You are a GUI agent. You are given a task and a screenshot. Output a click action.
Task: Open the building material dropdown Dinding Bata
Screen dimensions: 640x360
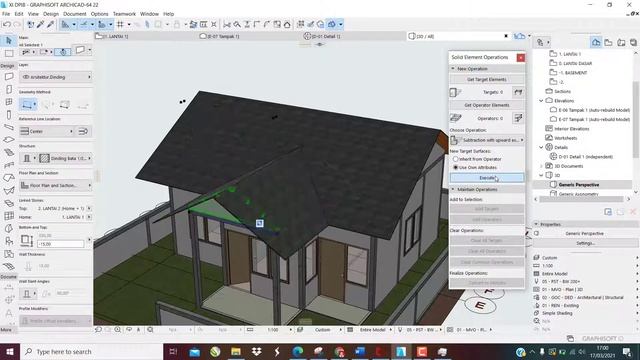pos(65,158)
